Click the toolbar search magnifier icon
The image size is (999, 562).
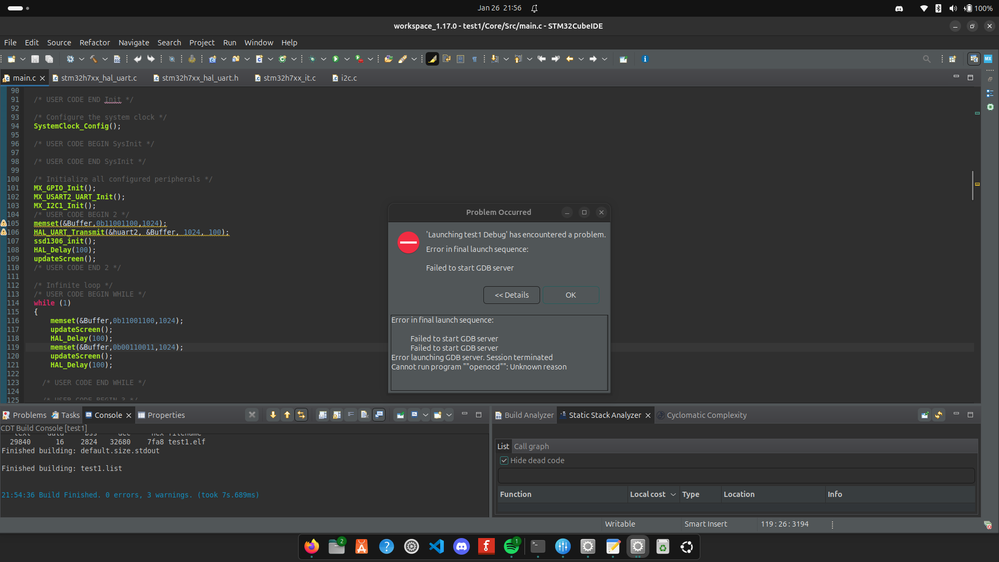926,59
